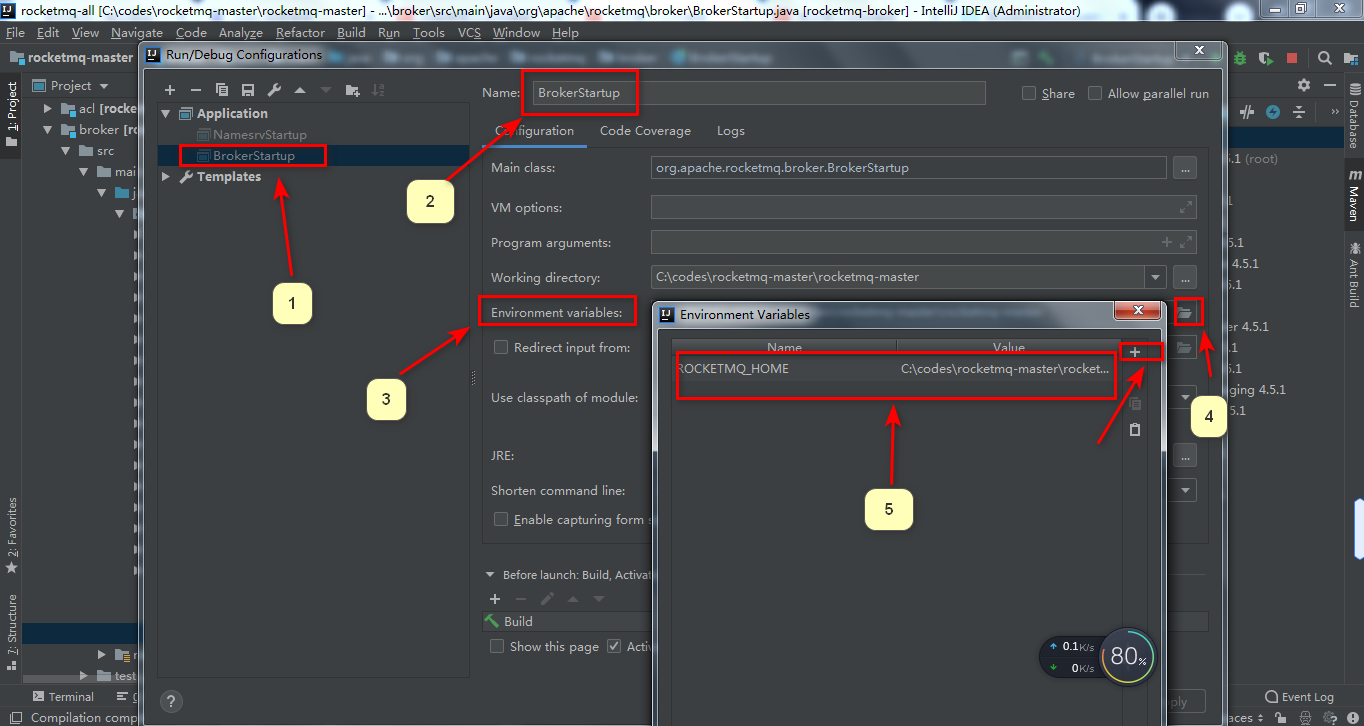Copy the selected configuration

click(x=222, y=90)
